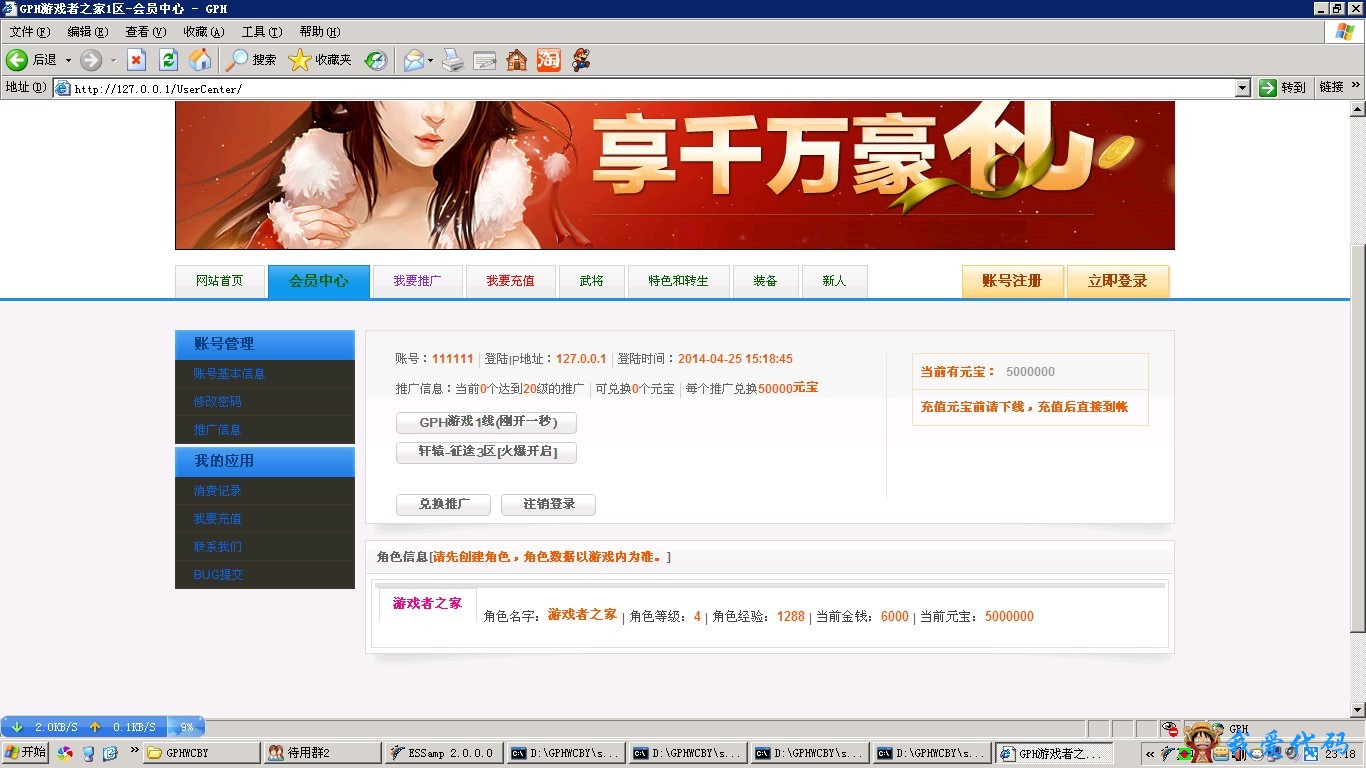Expand the Back button history dropdown
The height and width of the screenshot is (768, 1366).
tap(68, 60)
